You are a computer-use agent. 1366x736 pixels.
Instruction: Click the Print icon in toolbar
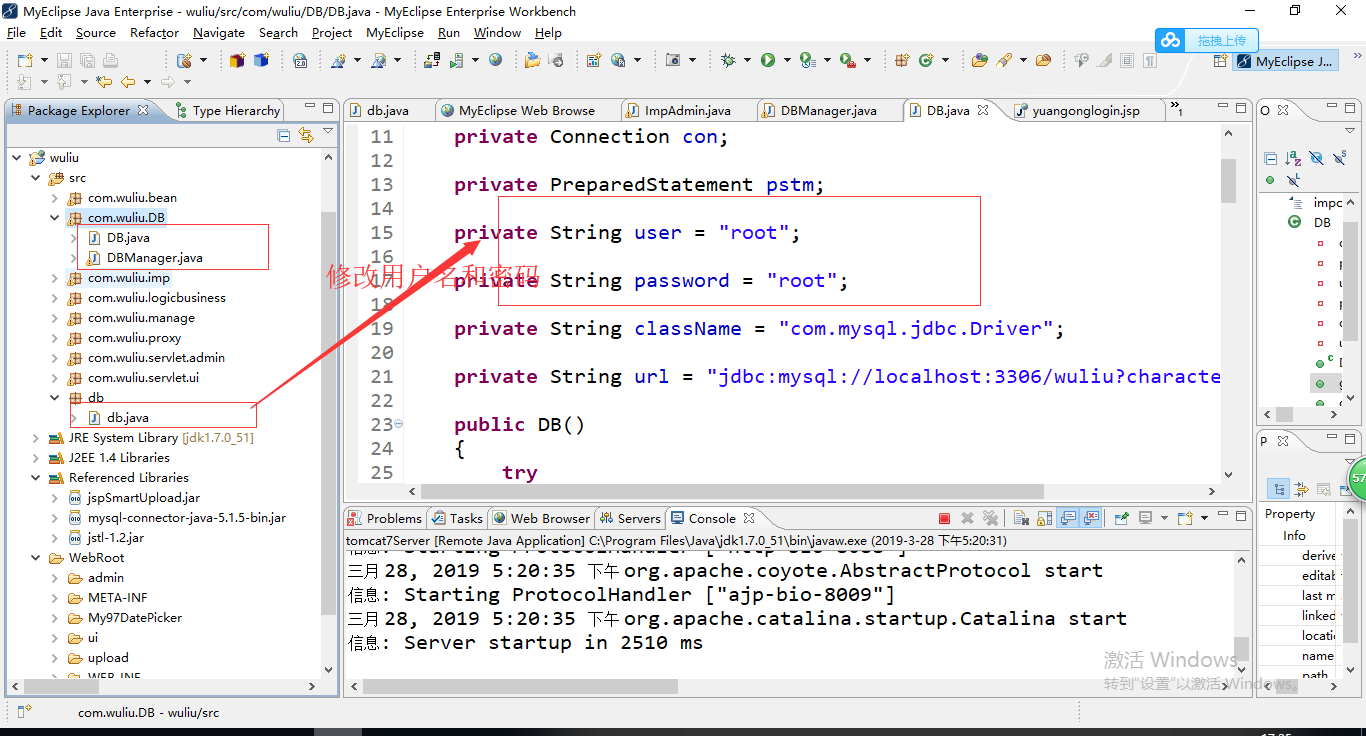point(110,60)
